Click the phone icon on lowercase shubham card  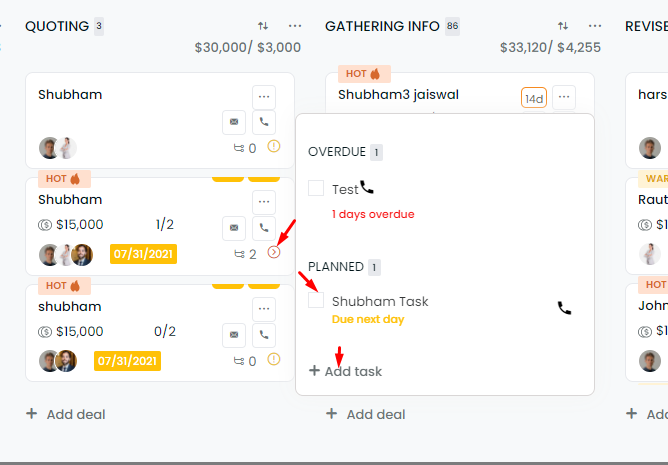(x=264, y=335)
